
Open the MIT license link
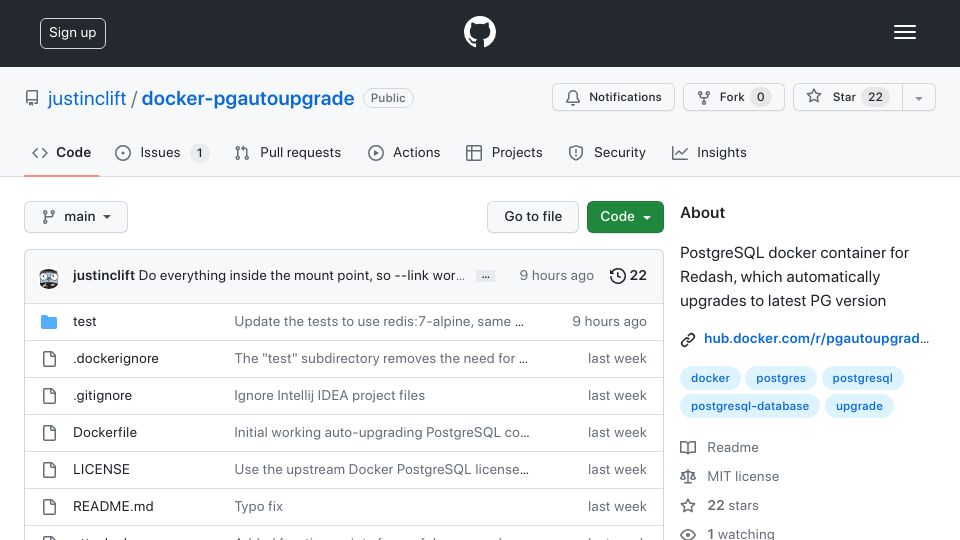[x=743, y=476]
